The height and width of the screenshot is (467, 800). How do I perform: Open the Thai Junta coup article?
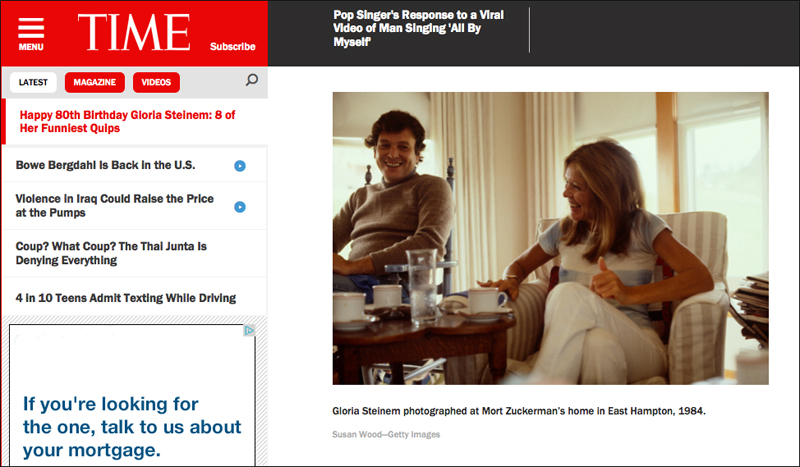pyautogui.click(x=116, y=253)
